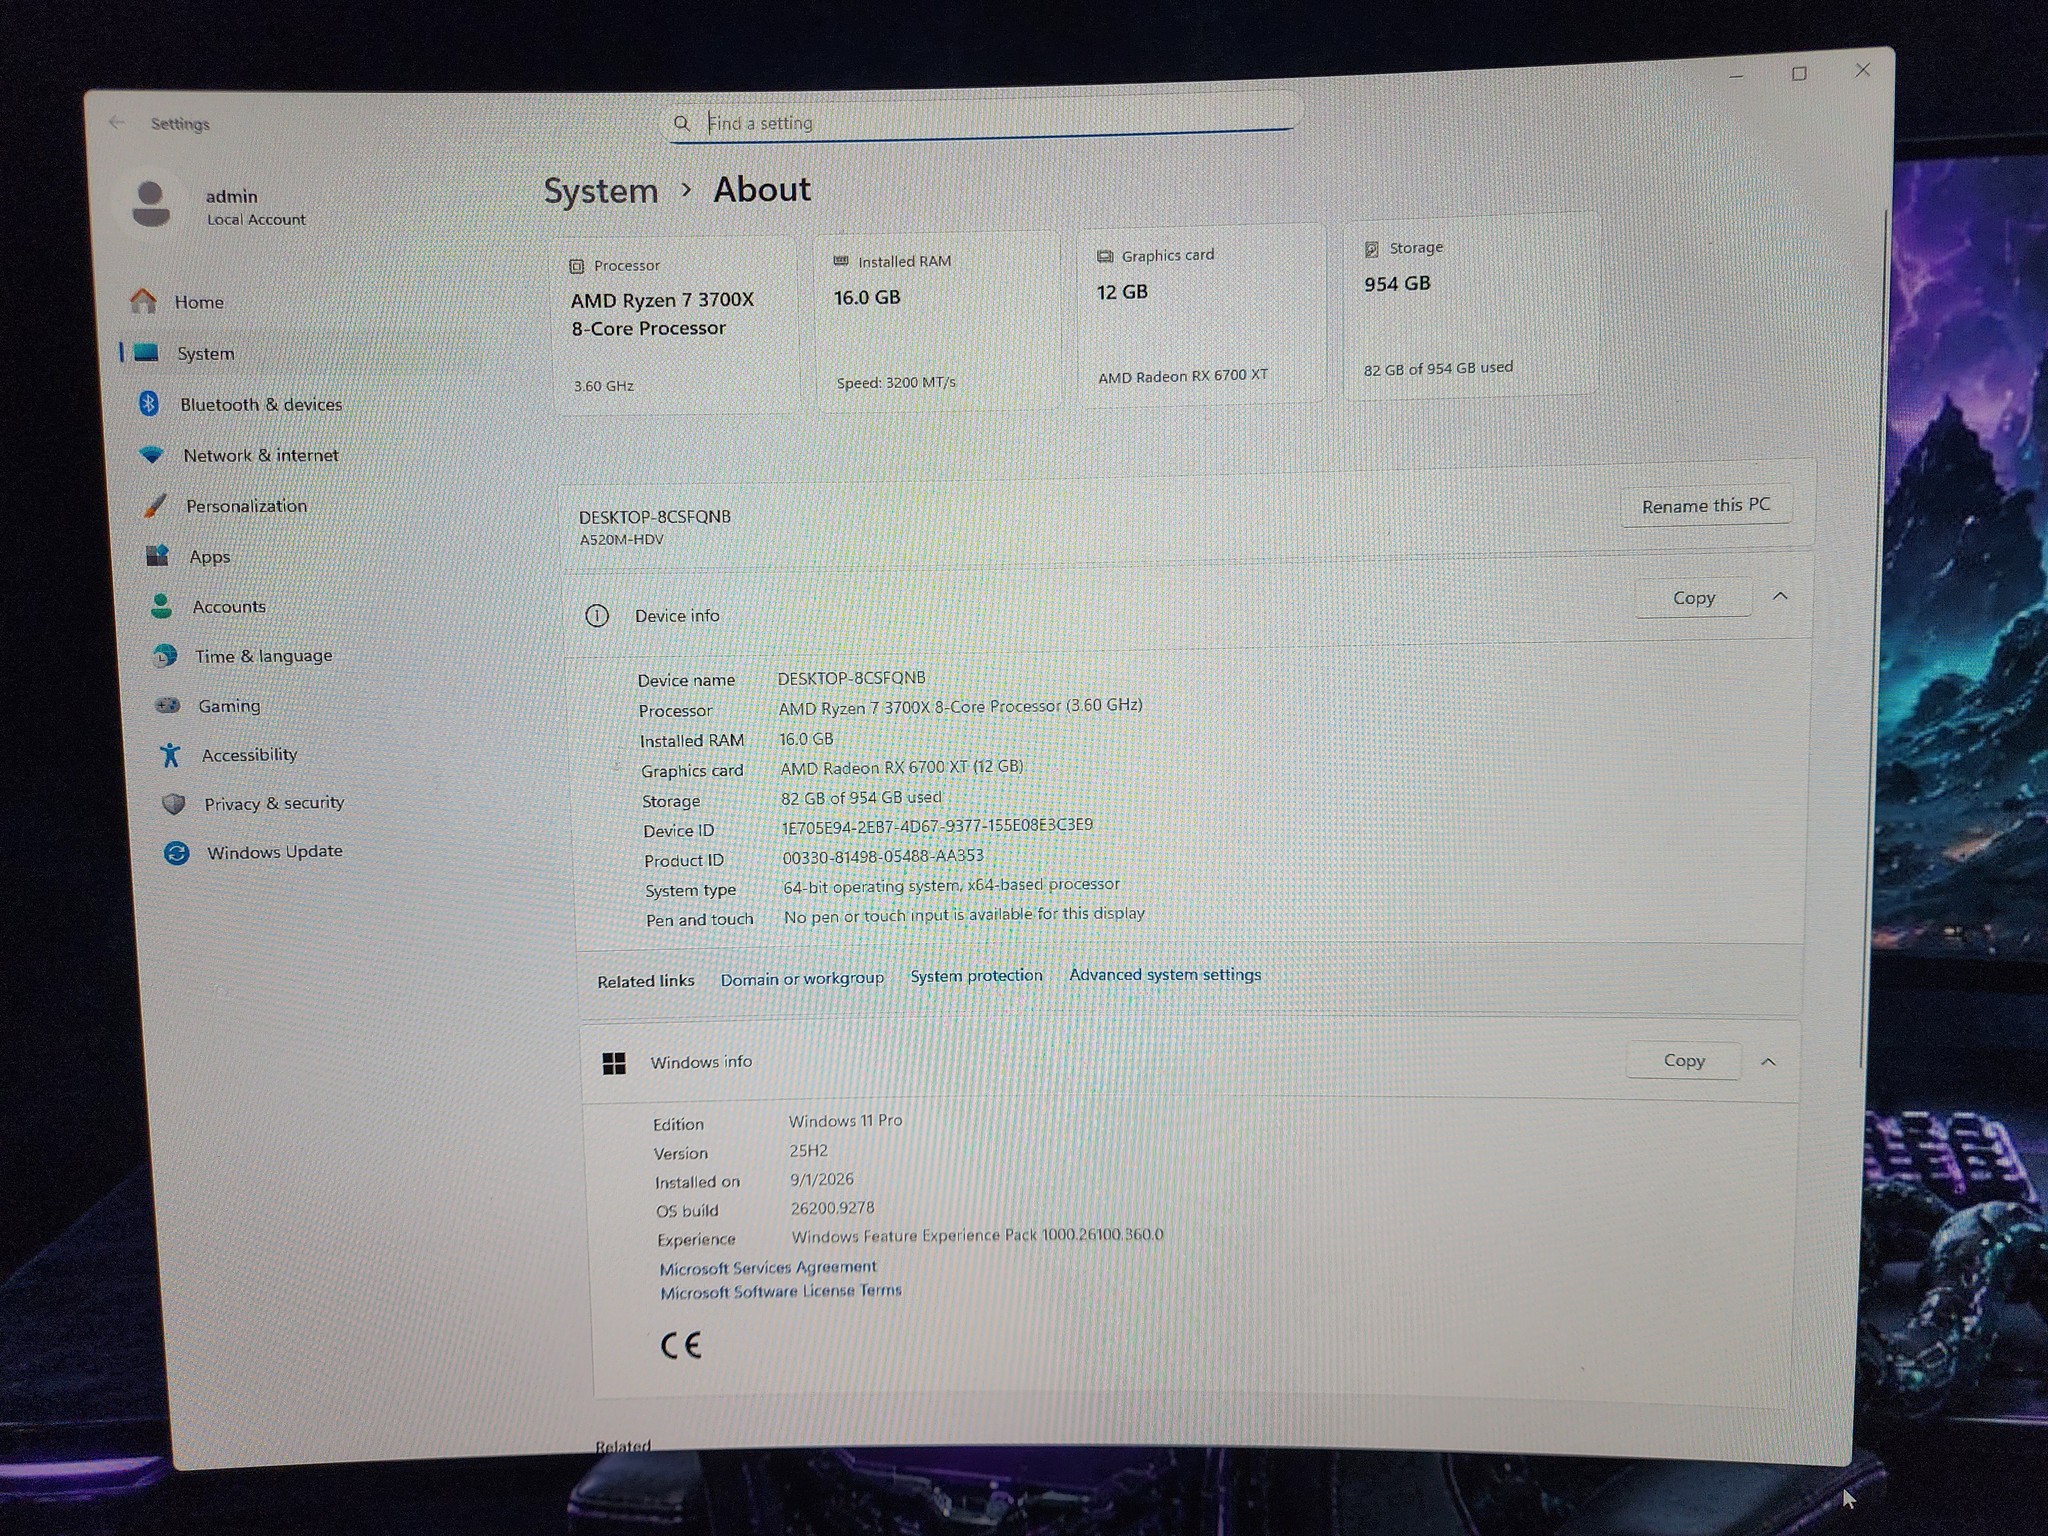Screen dimensions: 2048x1536
Task: Click the Network wifi icon
Action: coord(152,454)
